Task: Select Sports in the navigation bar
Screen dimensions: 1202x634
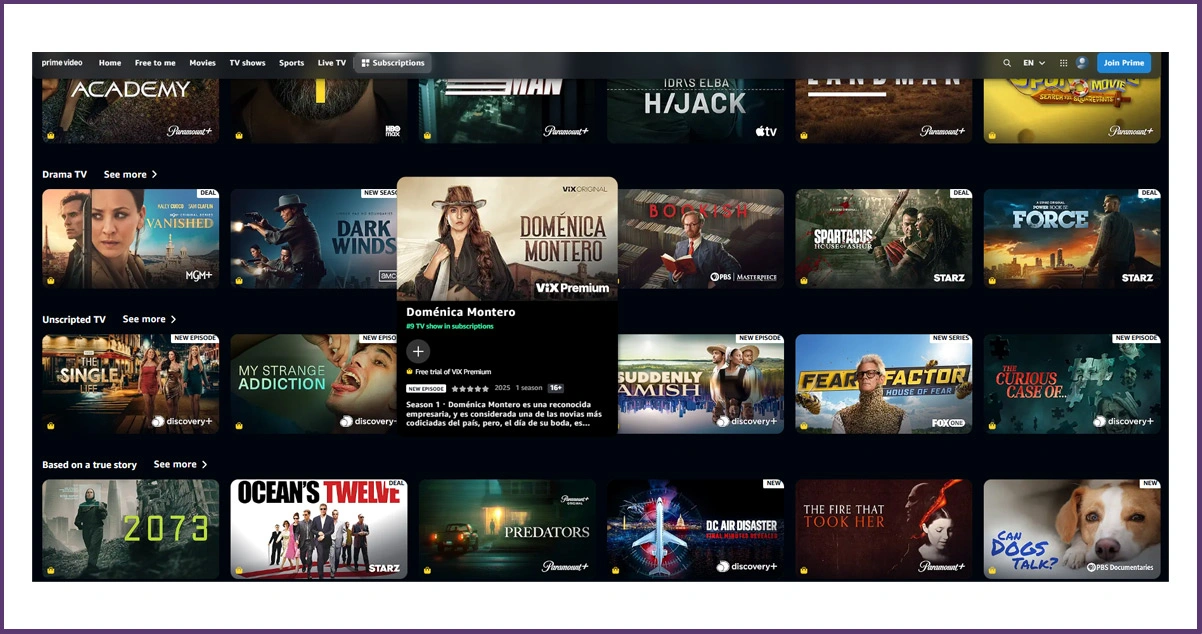Action: coord(291,62)
